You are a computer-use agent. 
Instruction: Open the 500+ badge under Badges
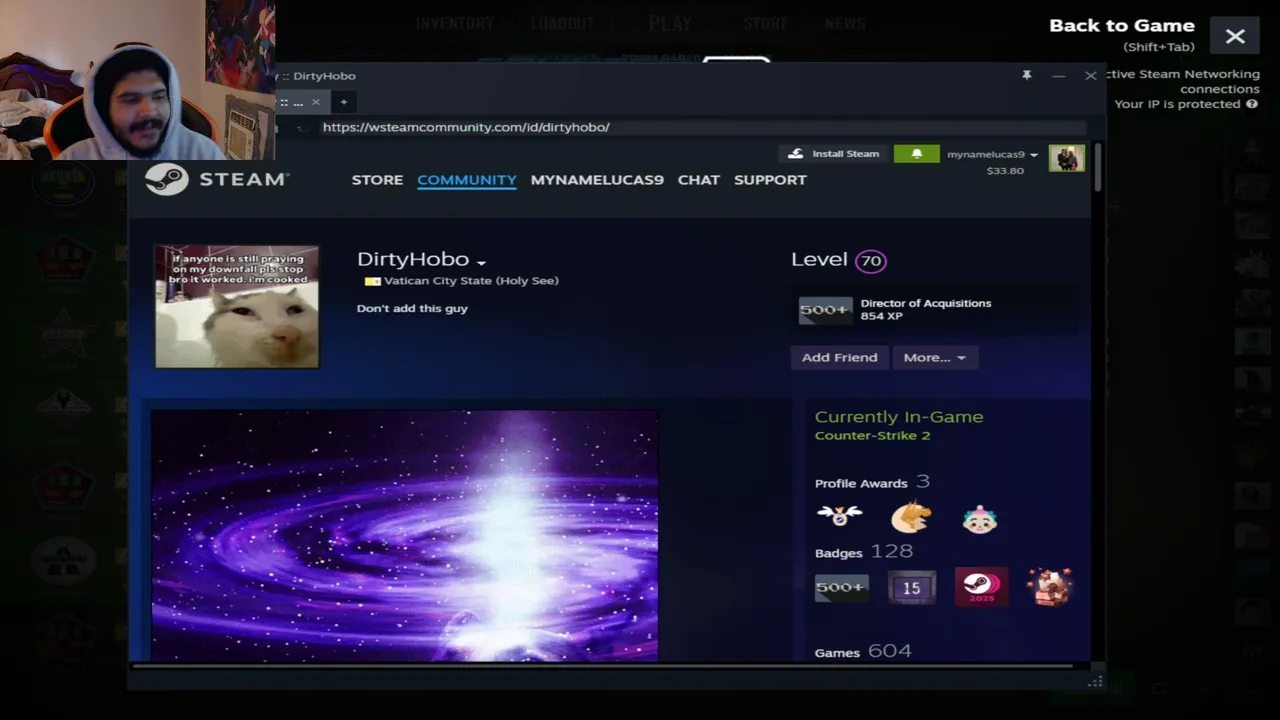pyautogui.click(x=840, y=587)
